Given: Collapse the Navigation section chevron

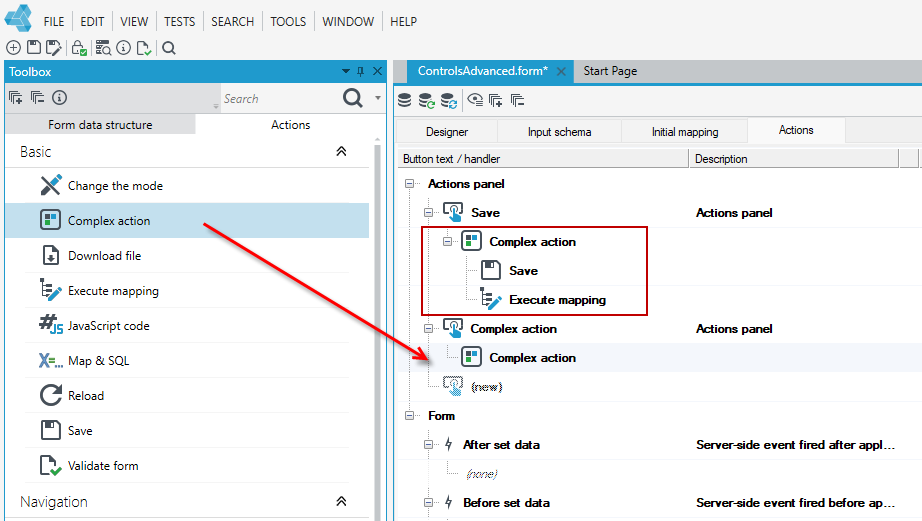Looking at the screenshot, I should 341,501.
